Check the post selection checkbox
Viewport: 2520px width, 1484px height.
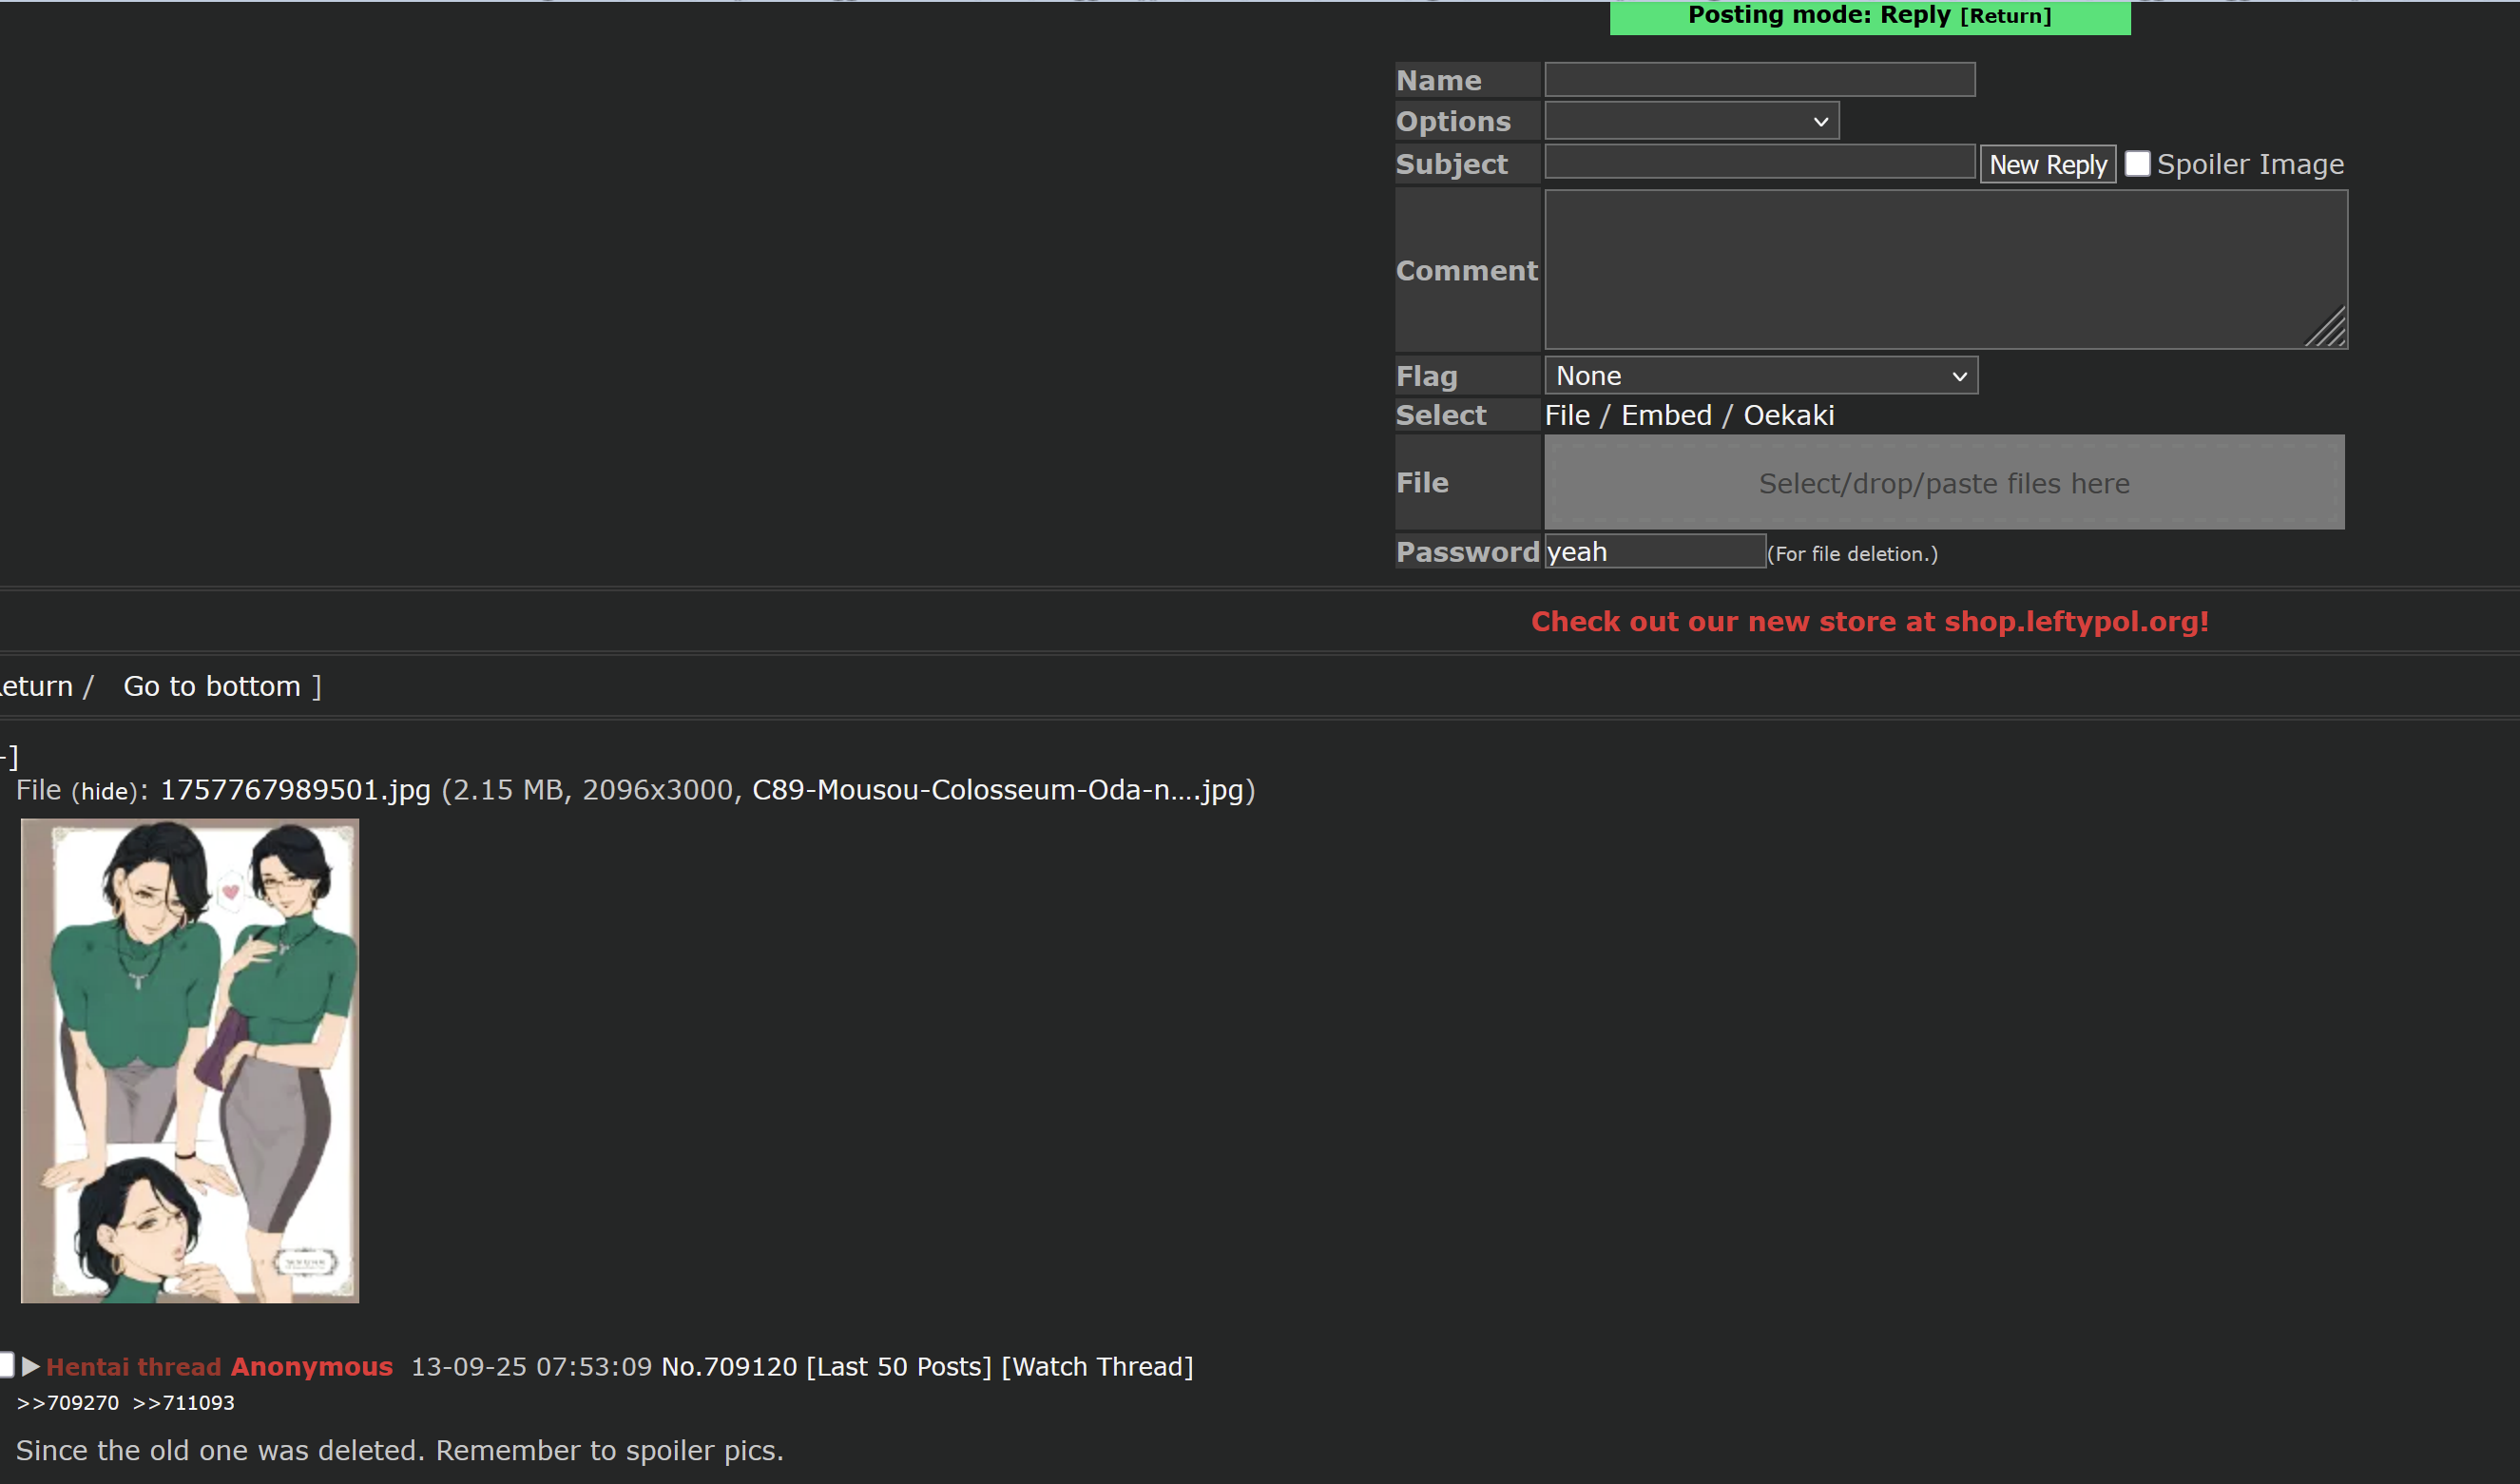(x=6, y=1365)
